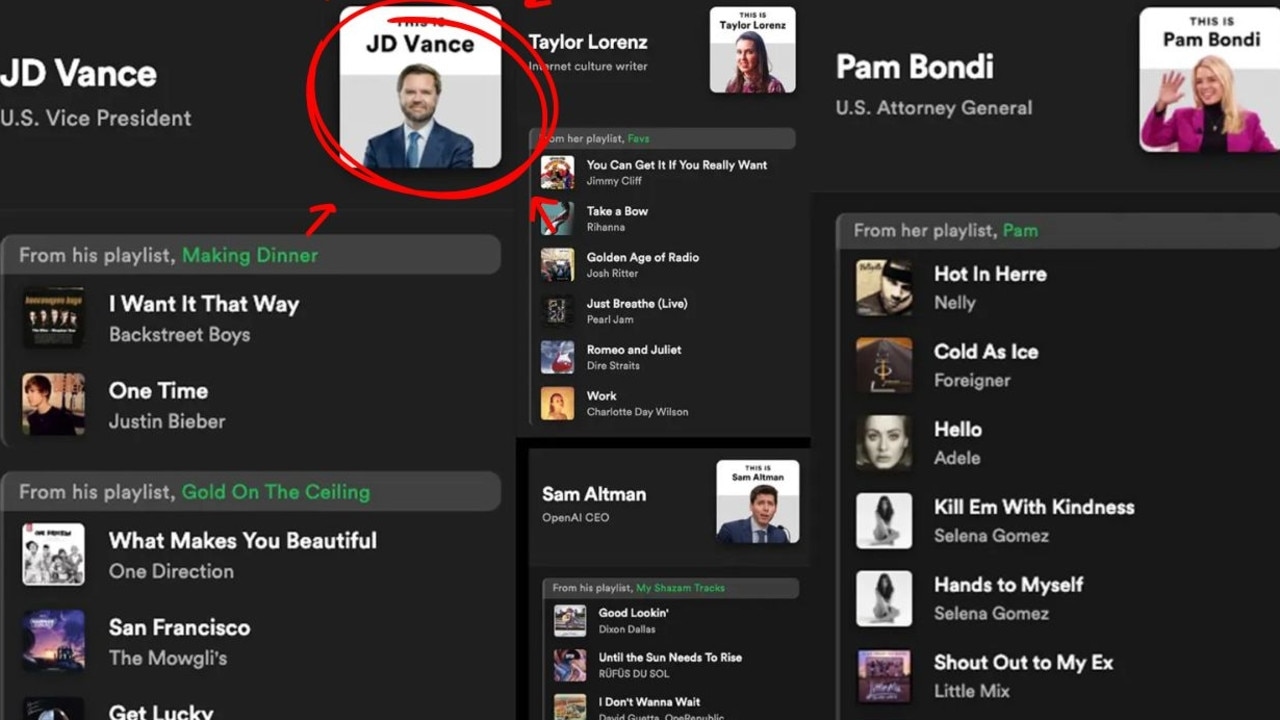Click the Just Breathe (Live) album art
The image size is (1280, 720).
tap(558, 311)
